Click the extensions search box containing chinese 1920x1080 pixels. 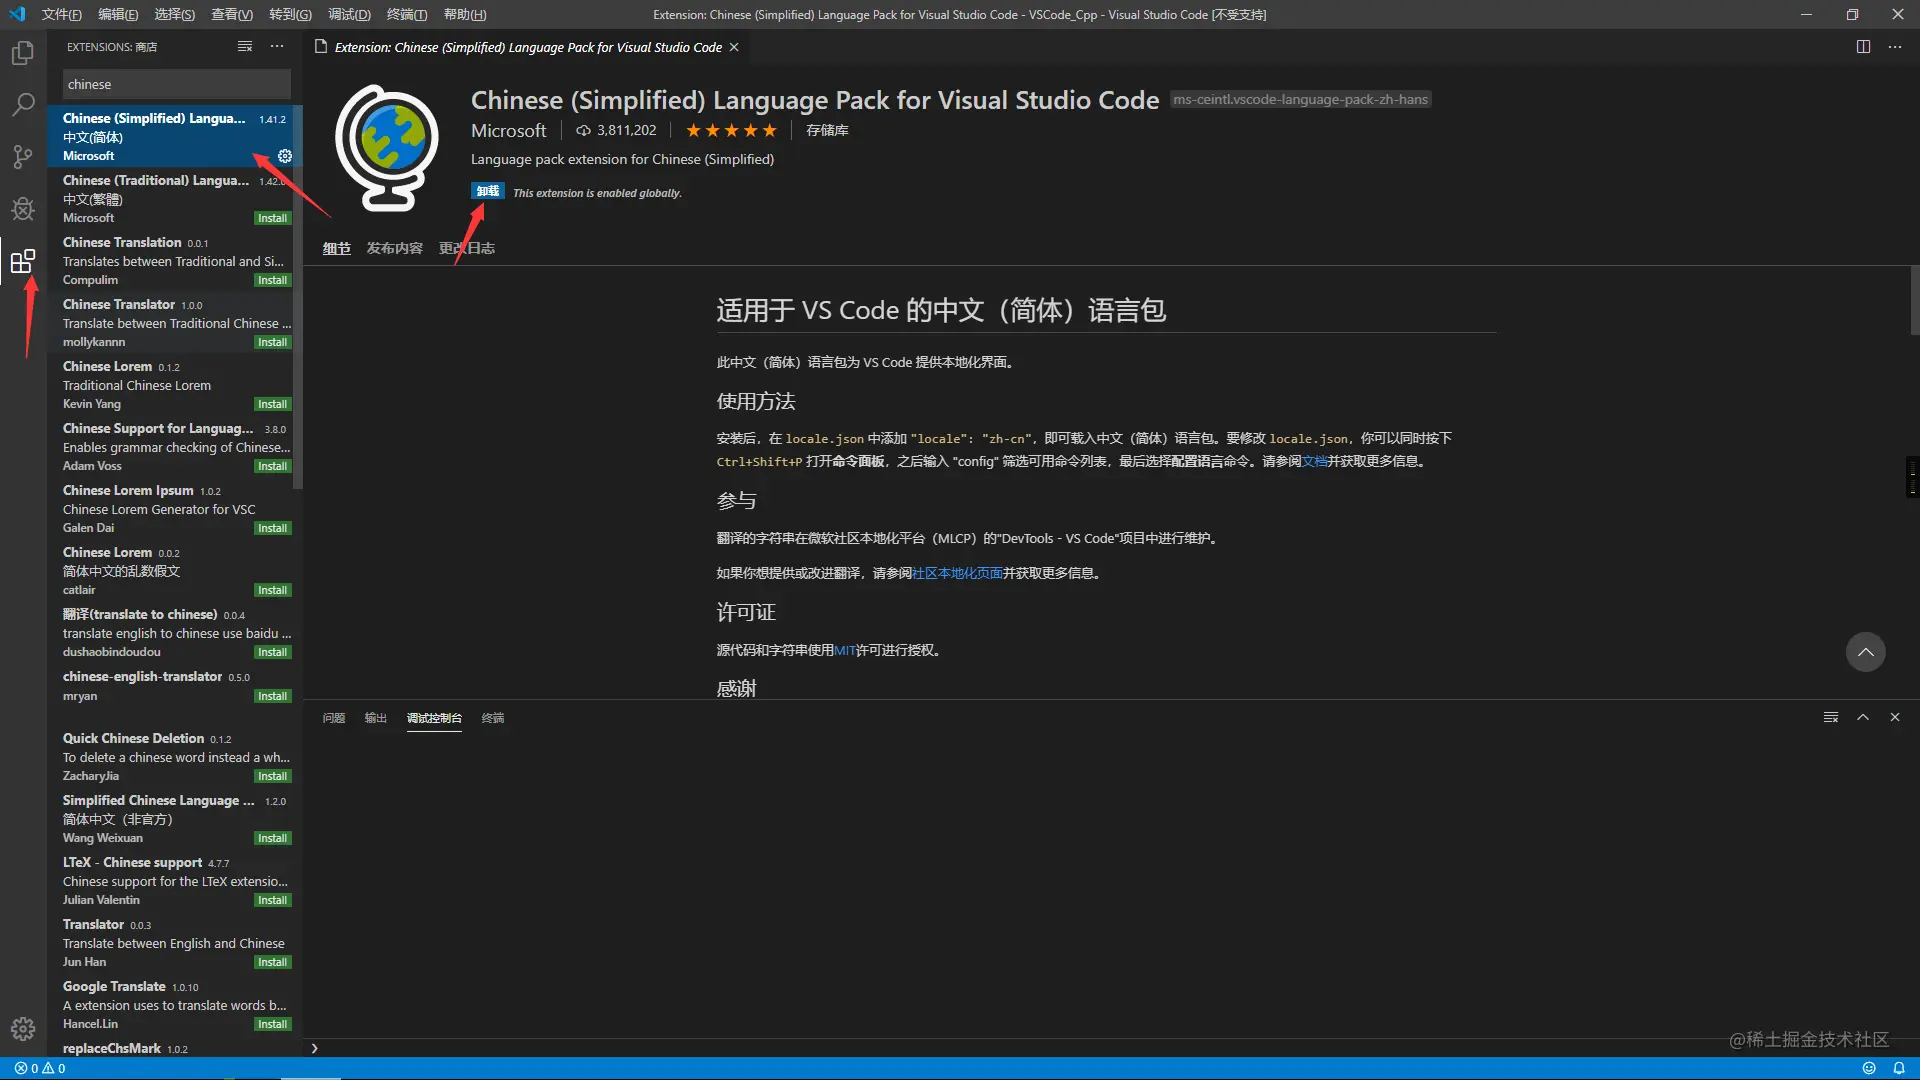click(176, 84)
